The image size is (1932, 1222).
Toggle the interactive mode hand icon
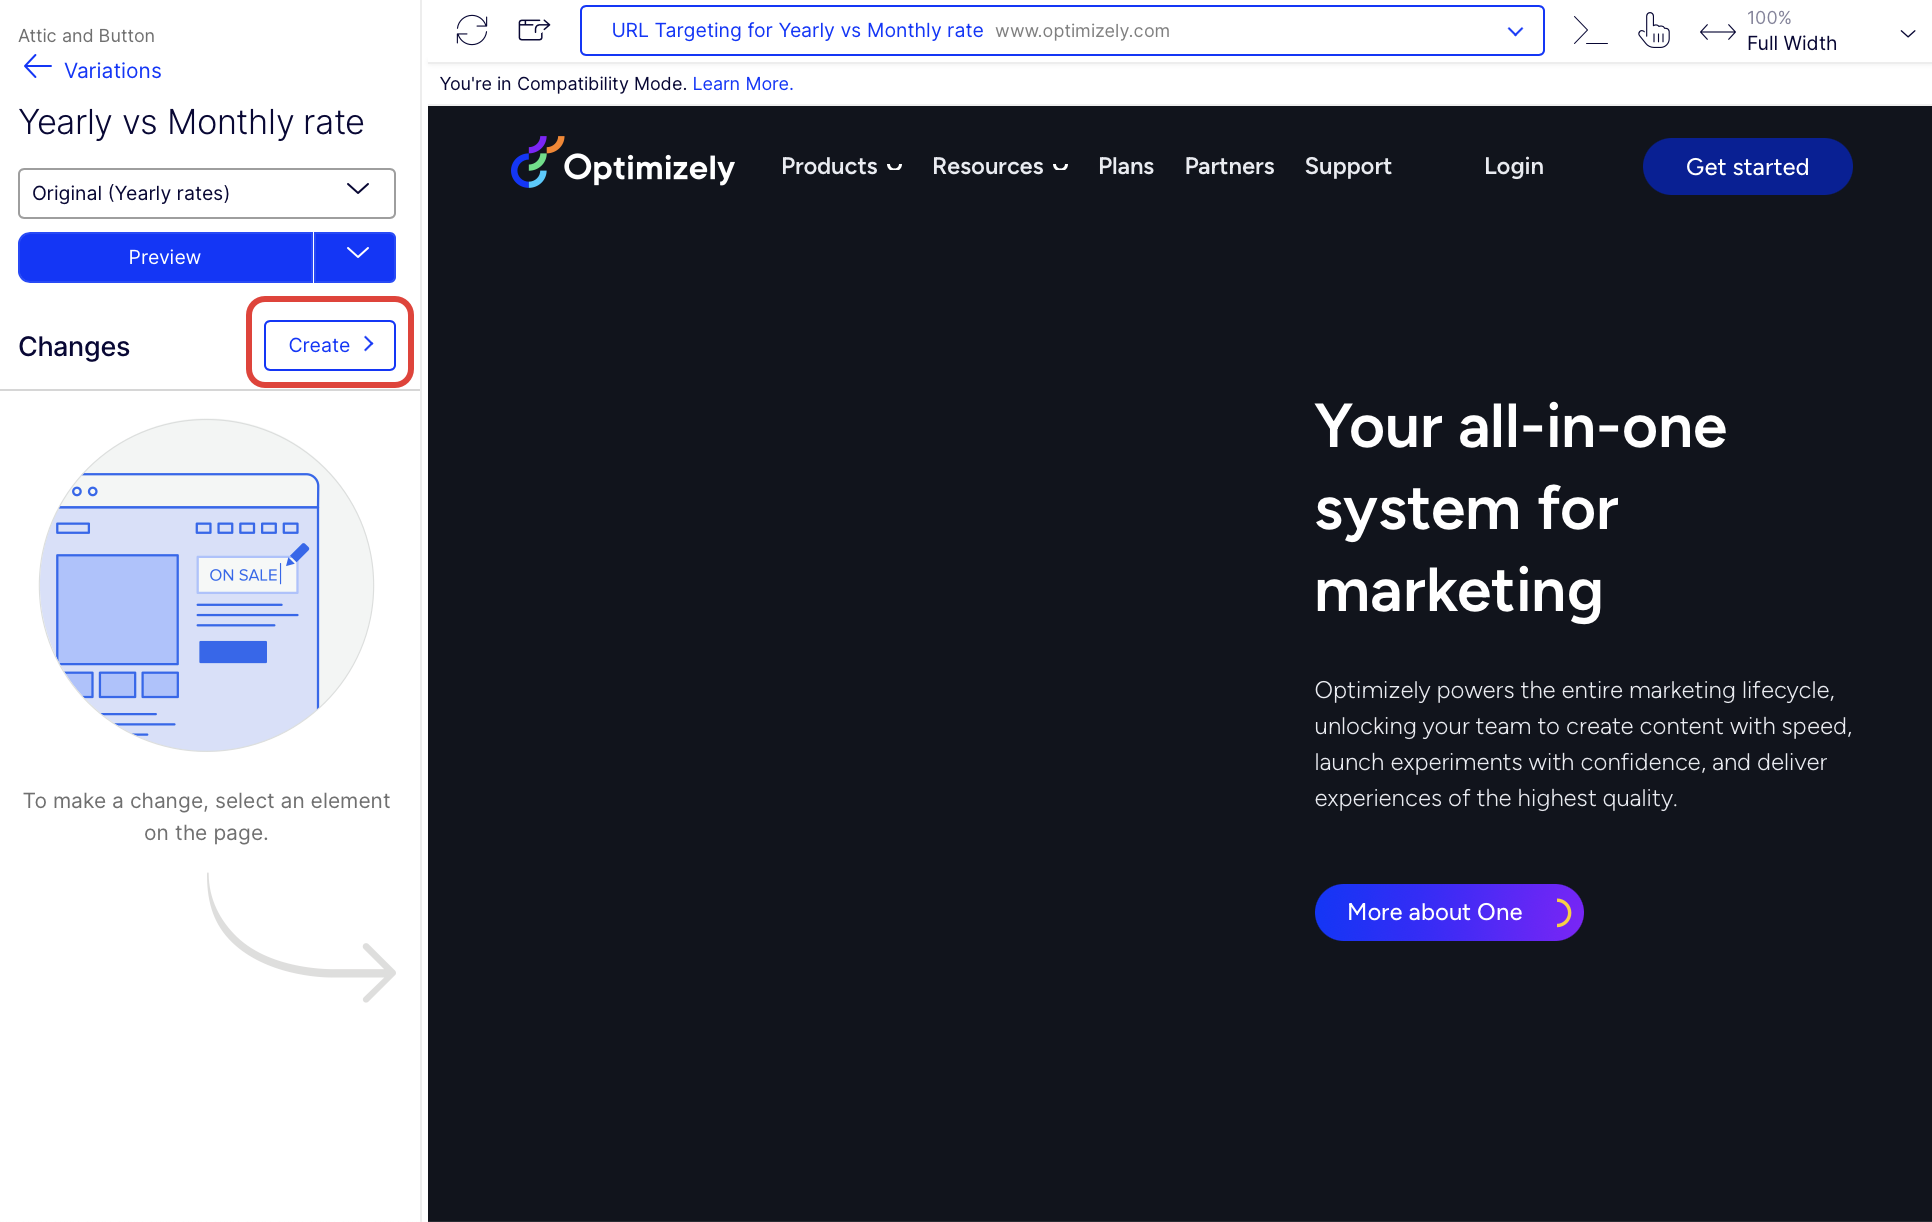[x=1654, y=30]
